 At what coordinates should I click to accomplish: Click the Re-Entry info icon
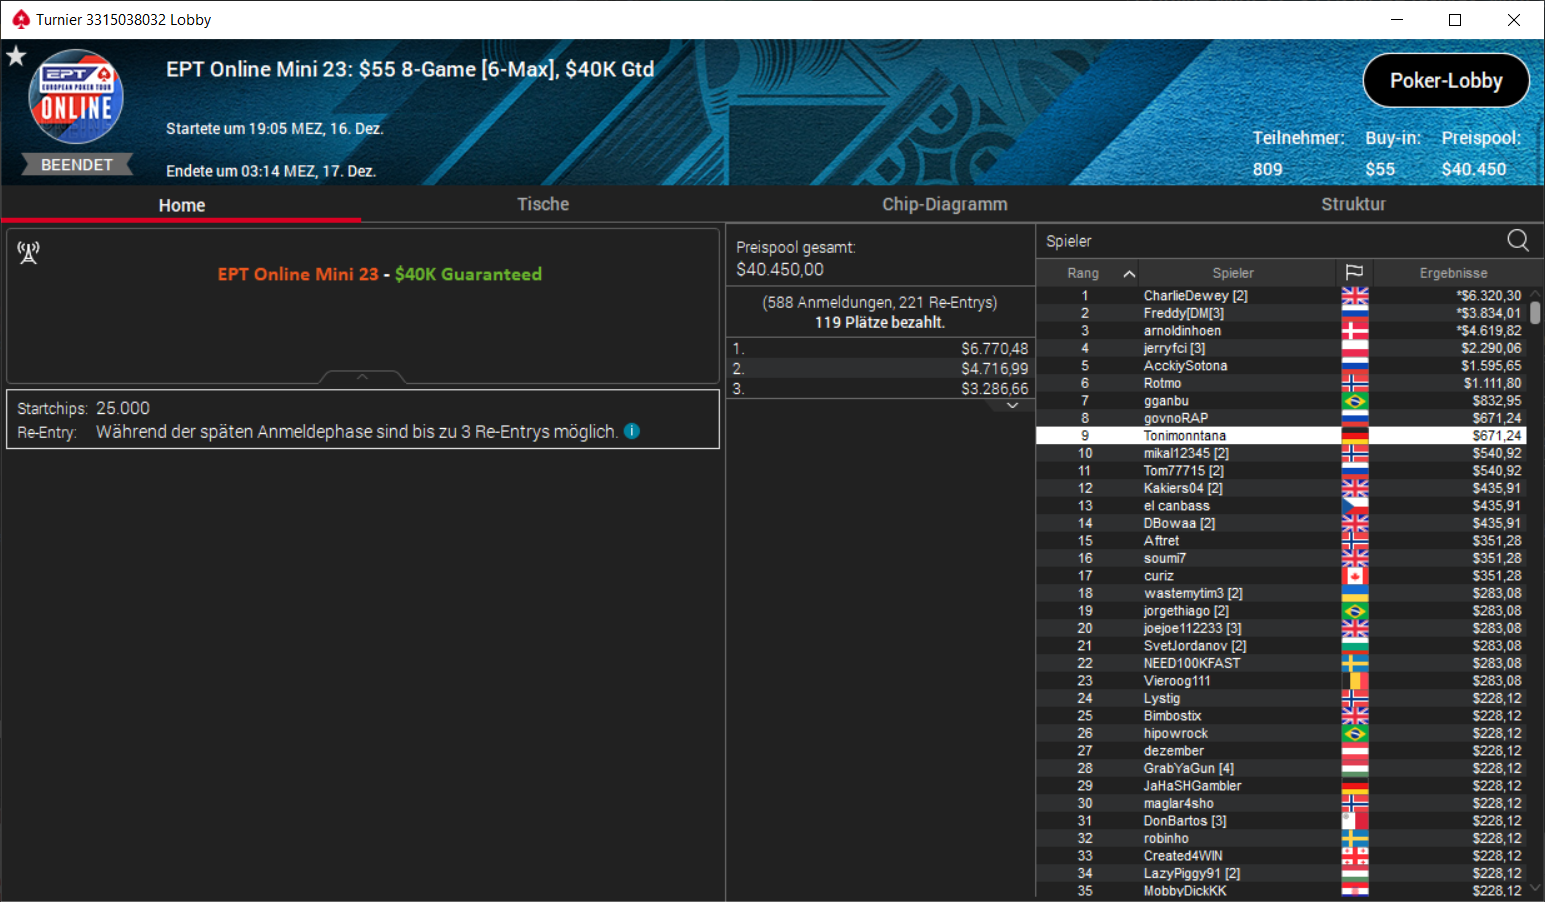(632, 431)
